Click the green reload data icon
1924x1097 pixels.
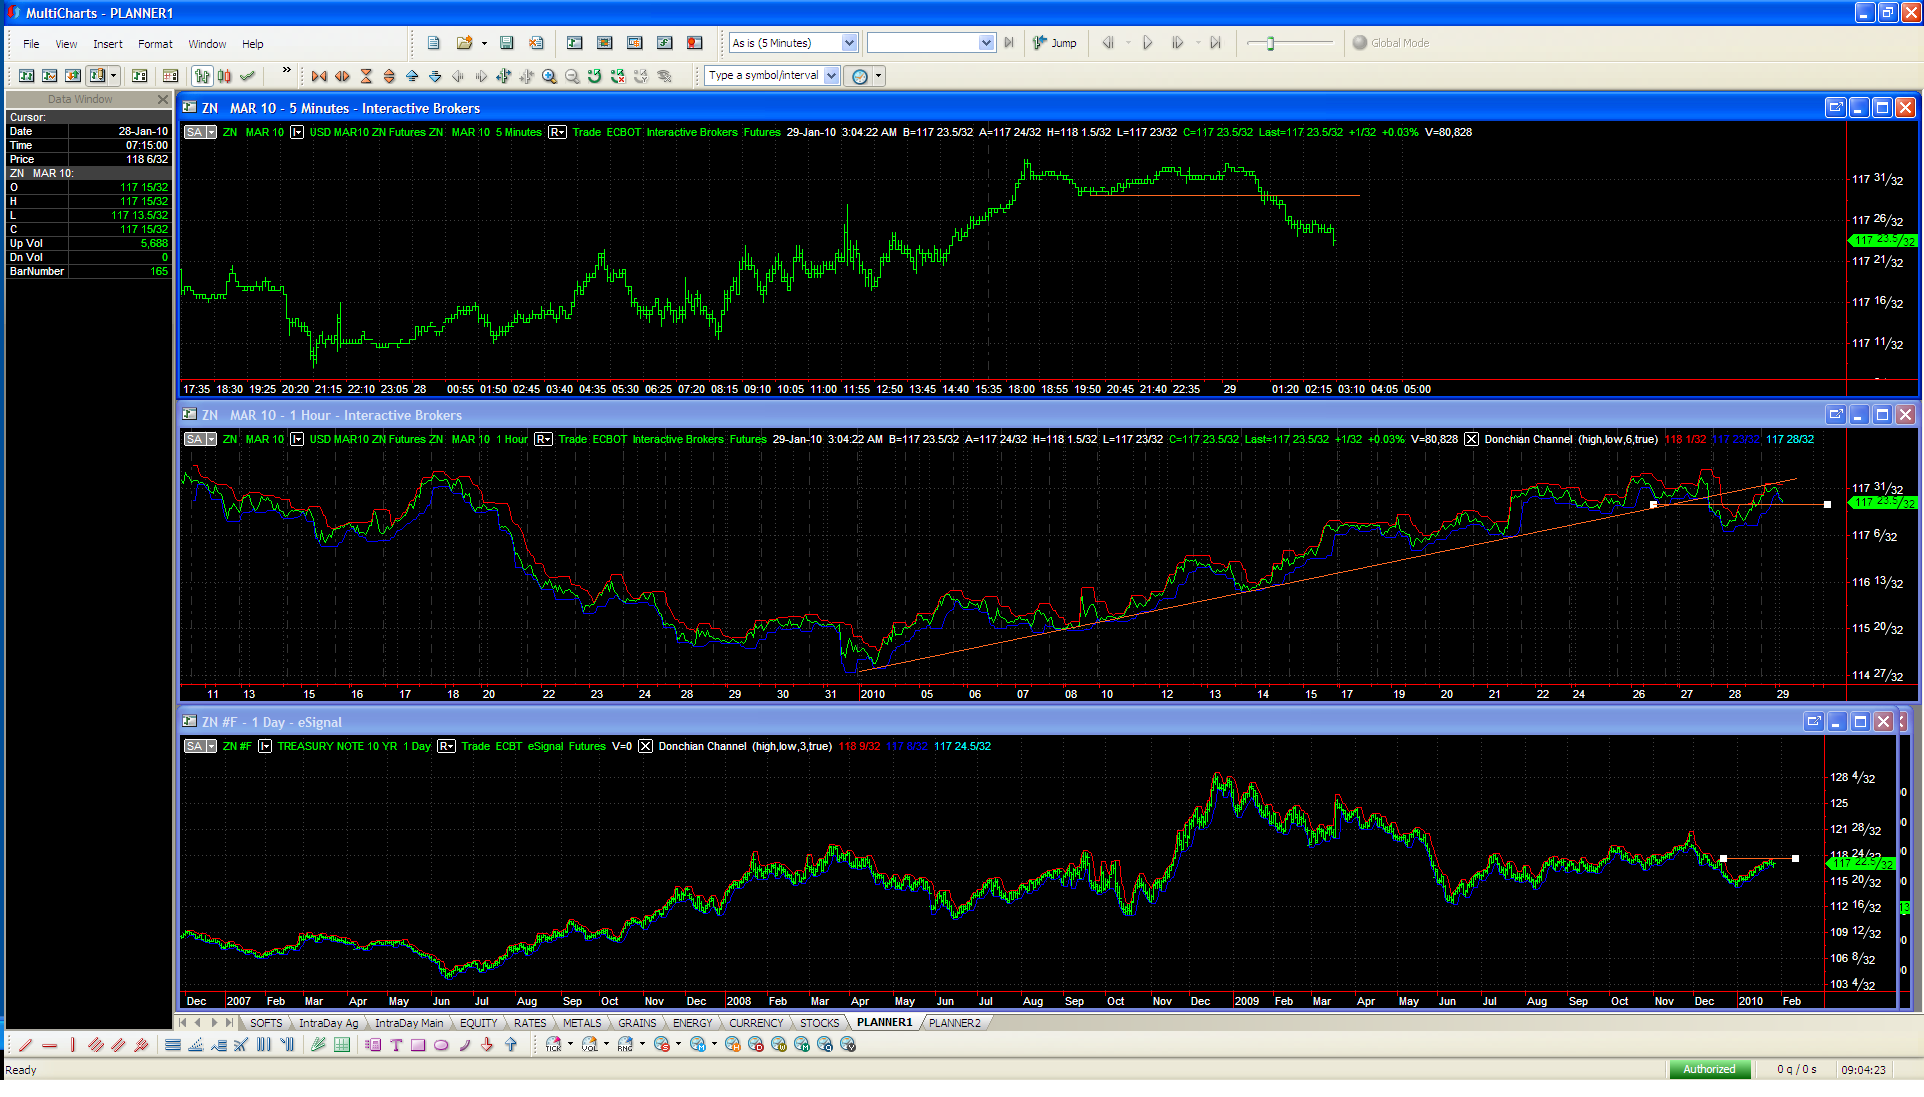click(x=595, y=76)
